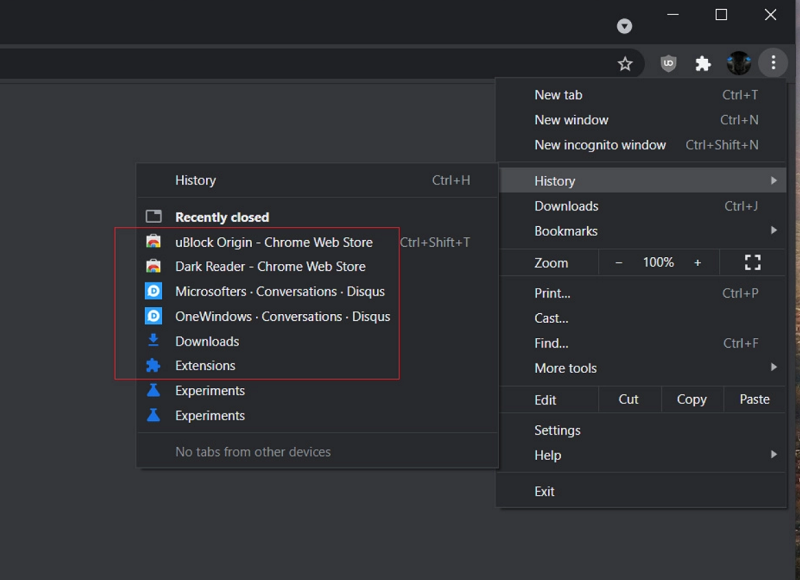Open Settings from the Chrome menu
The image size is (800, 580).
click(x=642, y=430)
